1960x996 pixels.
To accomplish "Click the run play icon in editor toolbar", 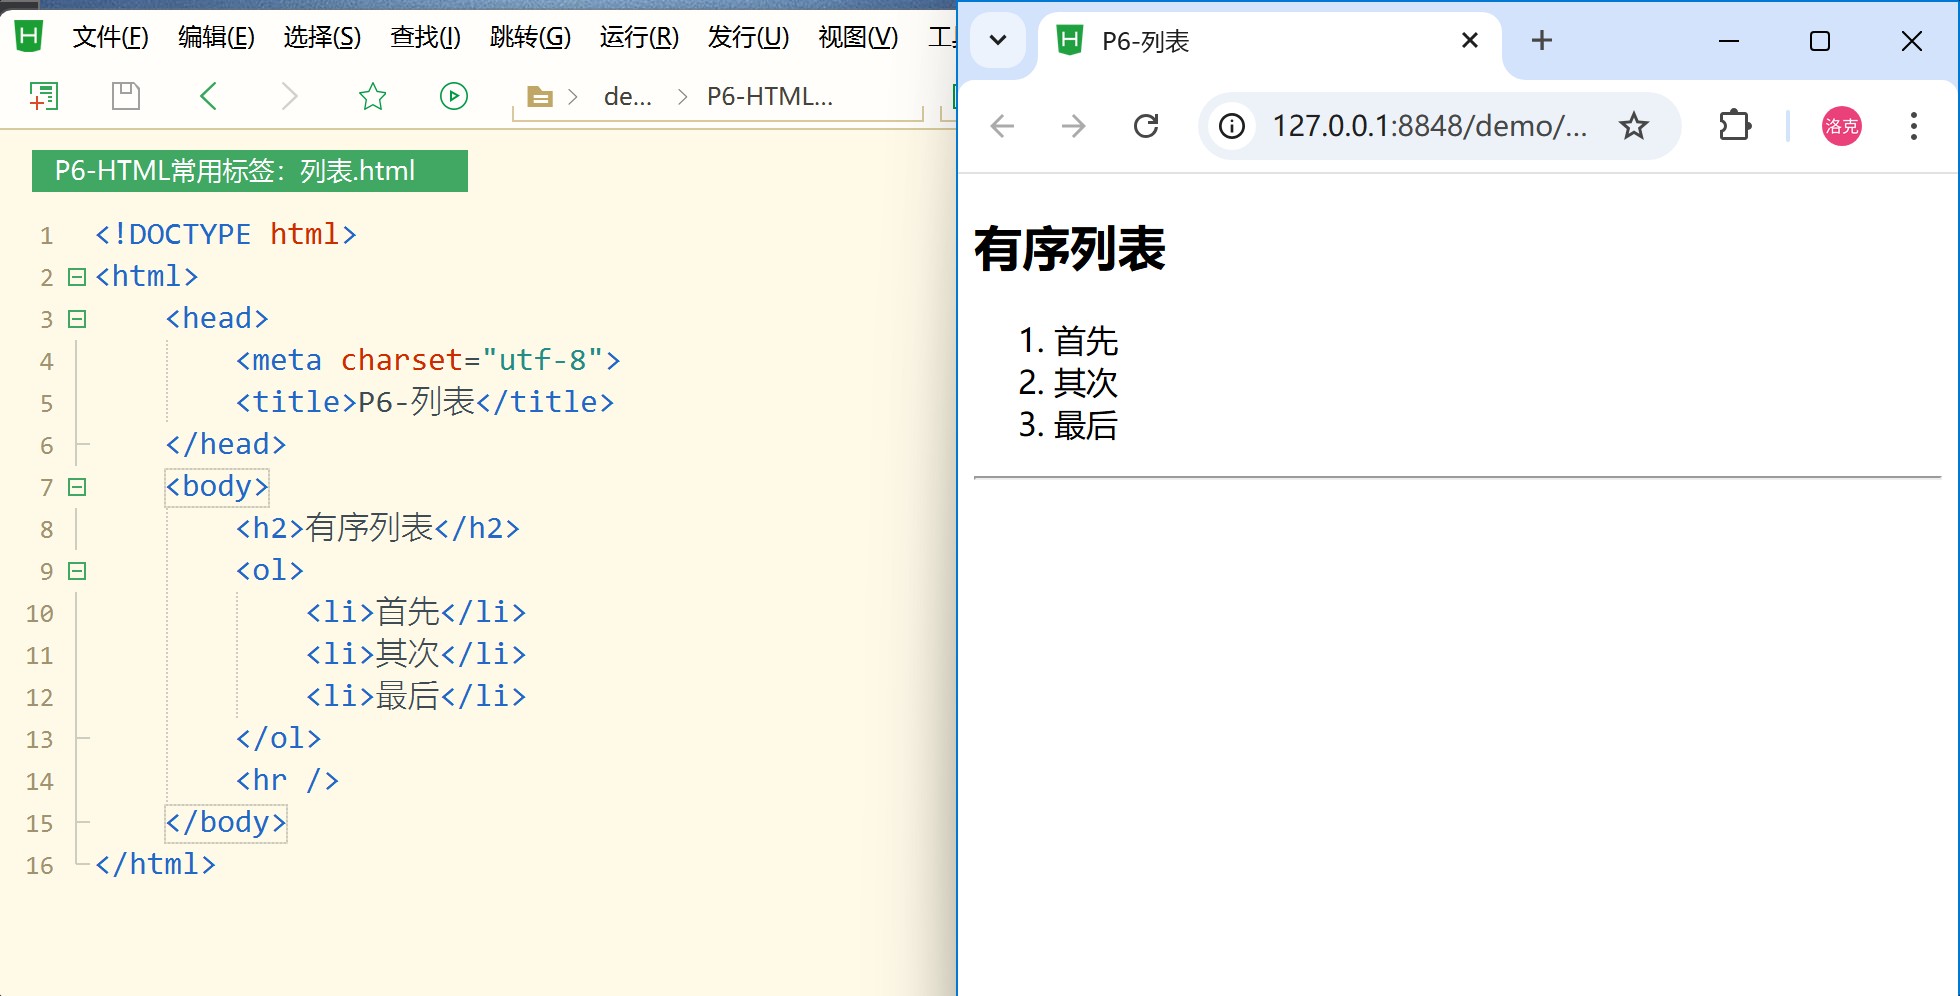I will (454, 96).
